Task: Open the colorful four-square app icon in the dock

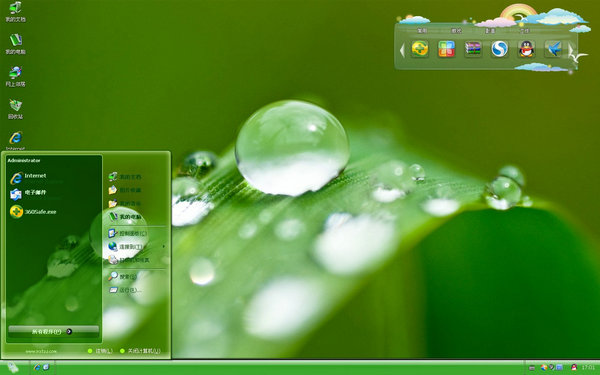Action: point(446,49)
